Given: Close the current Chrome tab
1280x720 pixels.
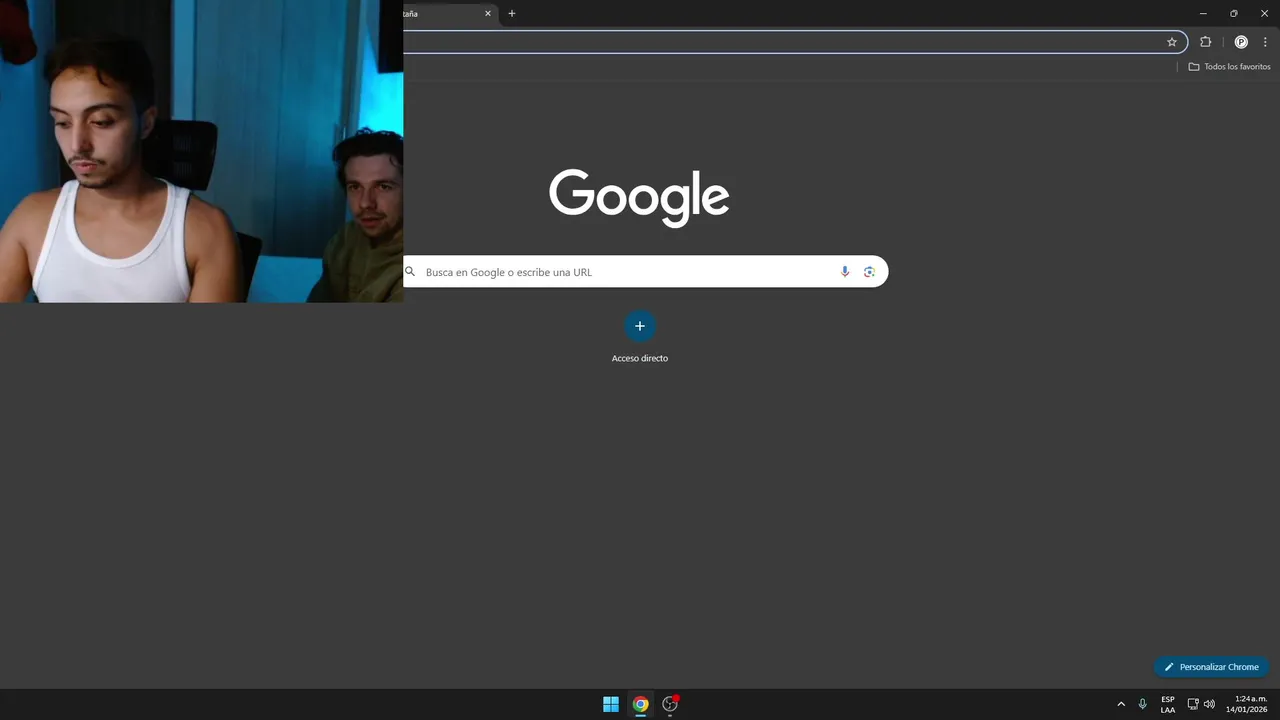Looking at the screenshot, I should 488,14.
